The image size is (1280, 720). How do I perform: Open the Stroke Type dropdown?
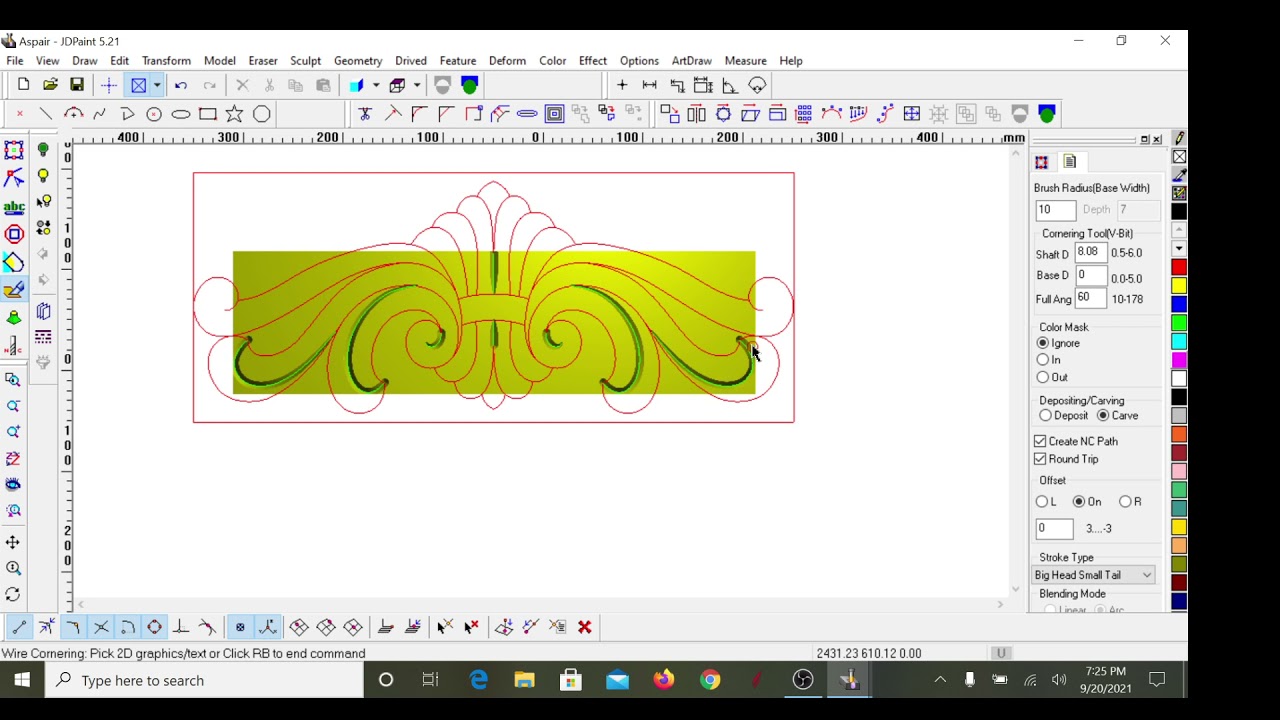click(x=1094, y=575)
